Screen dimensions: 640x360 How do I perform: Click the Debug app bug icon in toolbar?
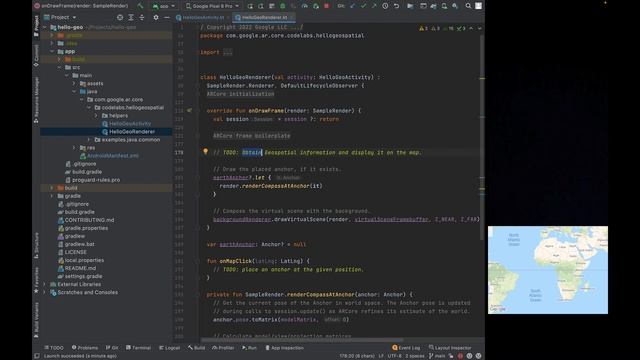click(283, 6)
